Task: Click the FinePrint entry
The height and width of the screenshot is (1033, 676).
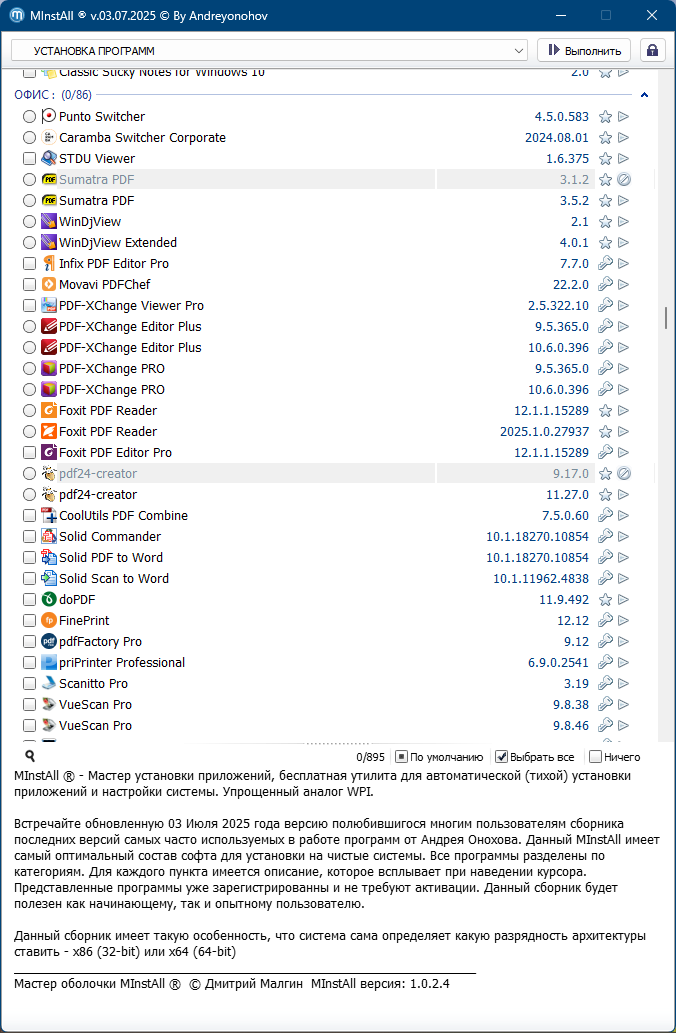Action: click(84, 621)
